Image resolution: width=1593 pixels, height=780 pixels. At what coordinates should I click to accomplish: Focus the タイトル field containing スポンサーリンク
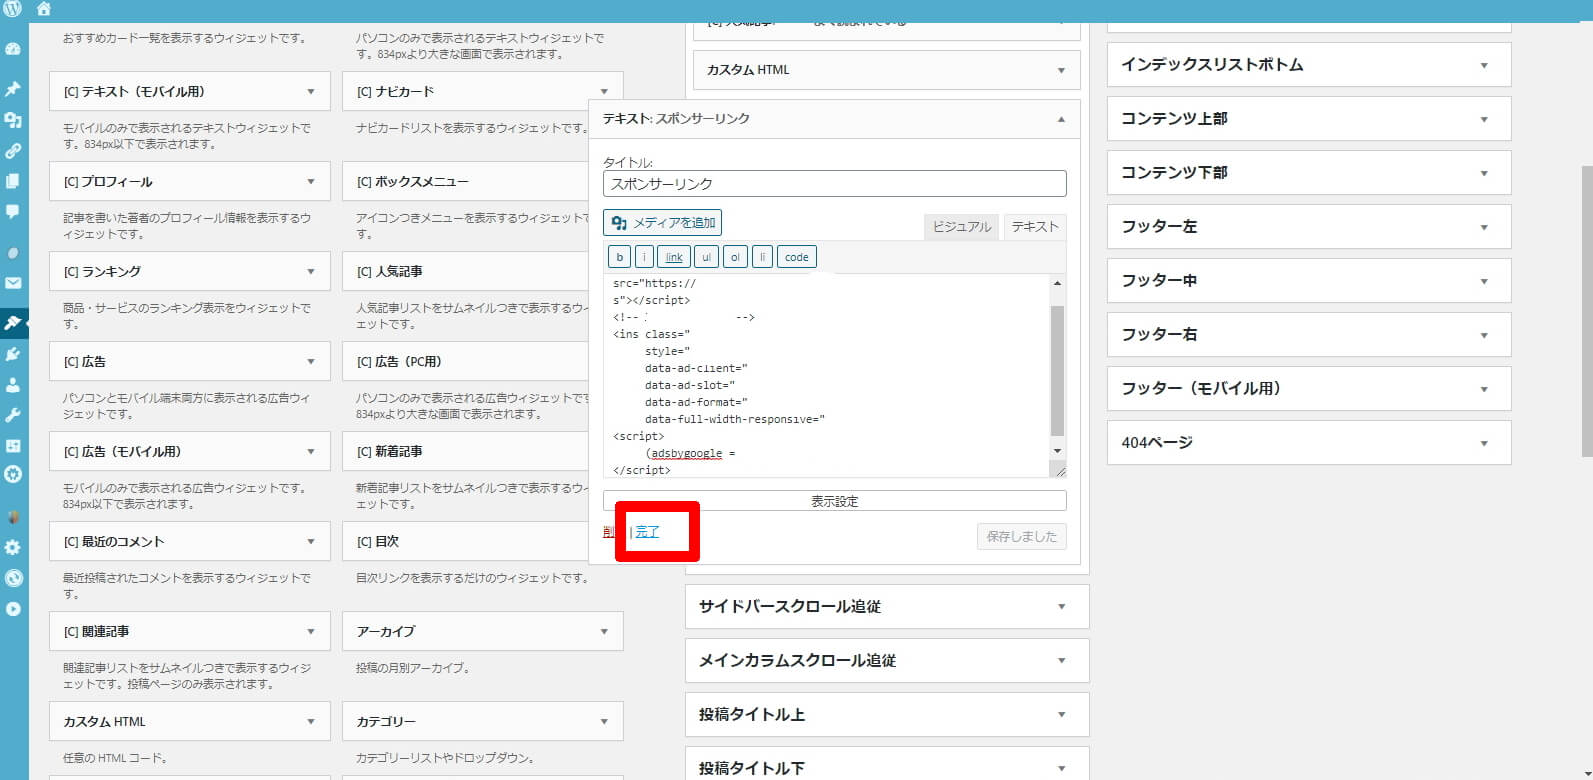(x=835, y=184)
